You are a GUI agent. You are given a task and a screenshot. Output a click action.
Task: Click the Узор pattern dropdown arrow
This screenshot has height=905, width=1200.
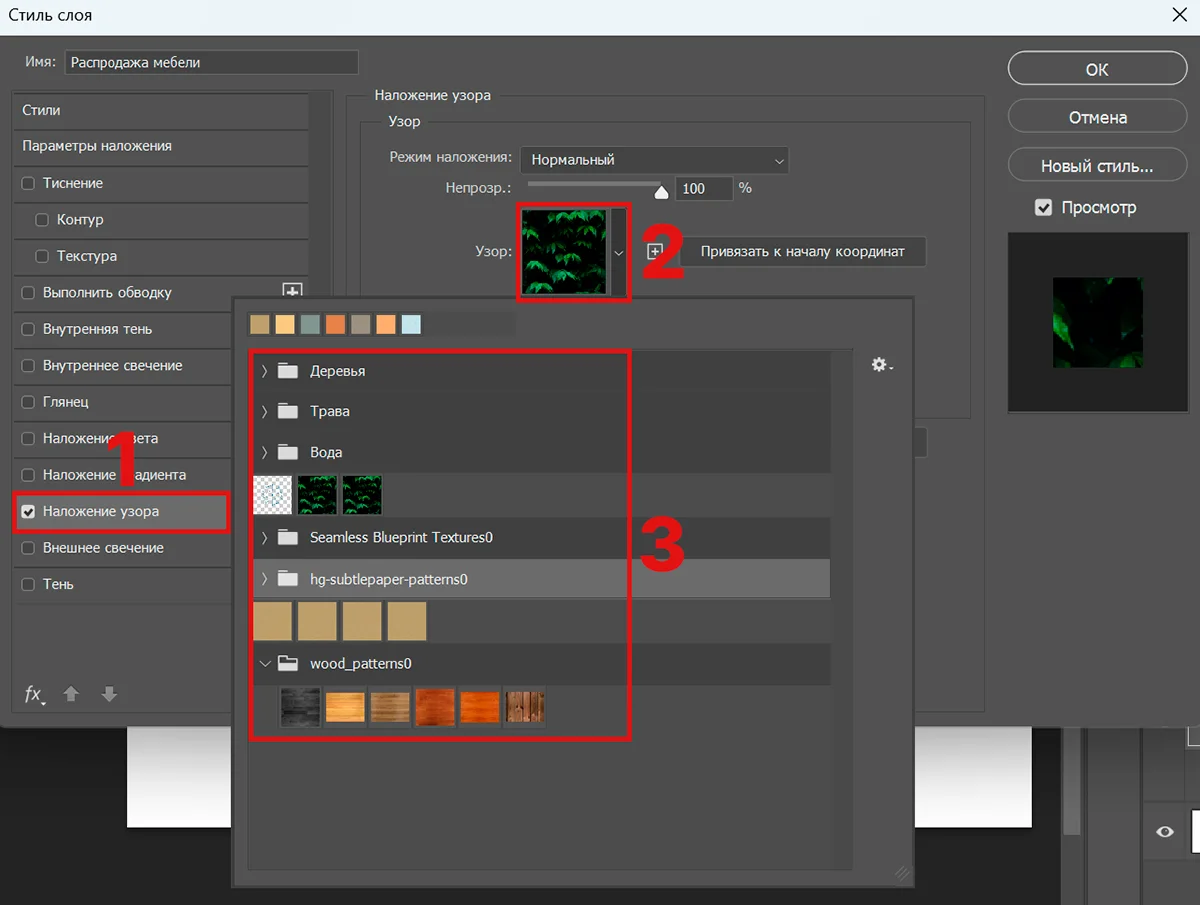619,253
